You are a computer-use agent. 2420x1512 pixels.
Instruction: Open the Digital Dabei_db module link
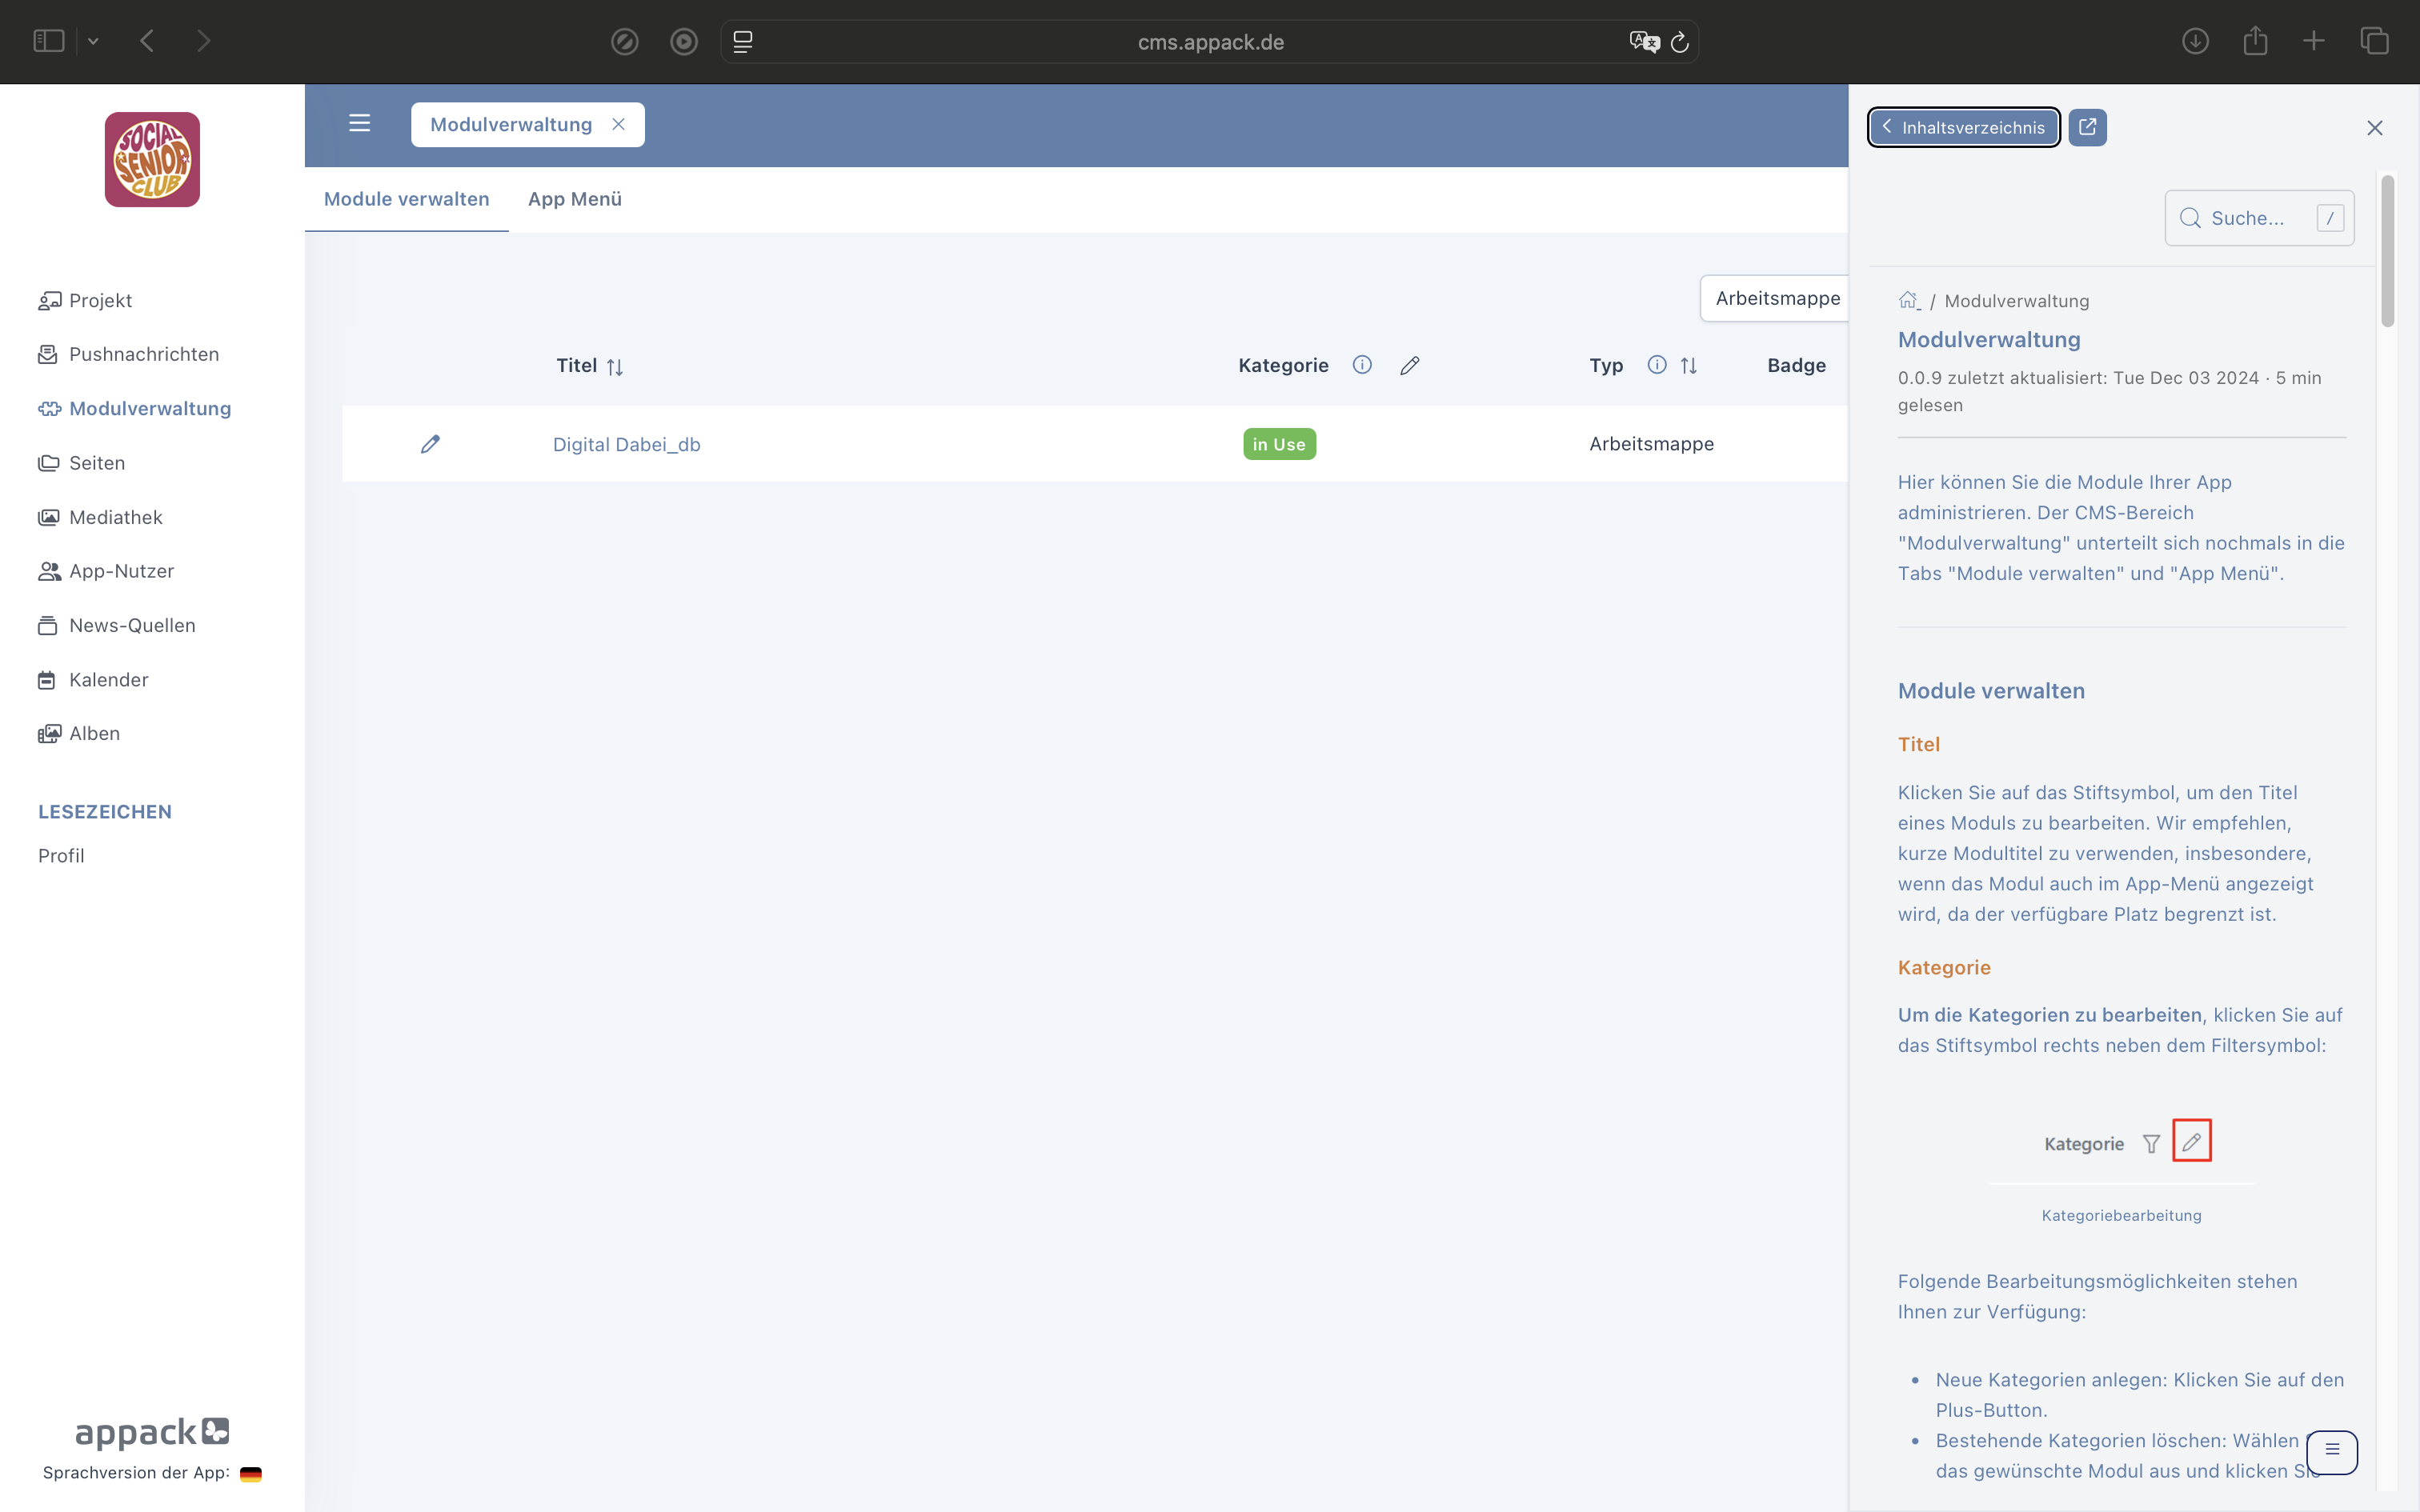click(x=626, y=444)
